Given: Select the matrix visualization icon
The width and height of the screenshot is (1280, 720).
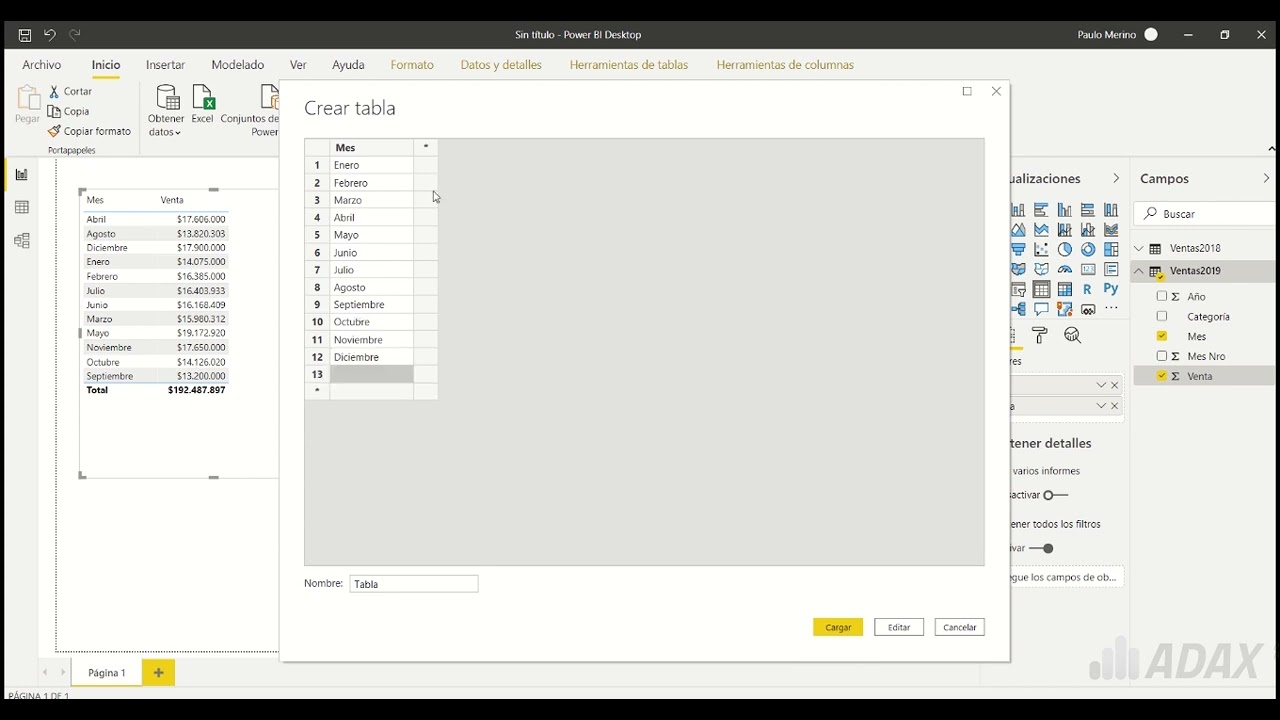Looking at the screenshot, I should pos(1065,290).
